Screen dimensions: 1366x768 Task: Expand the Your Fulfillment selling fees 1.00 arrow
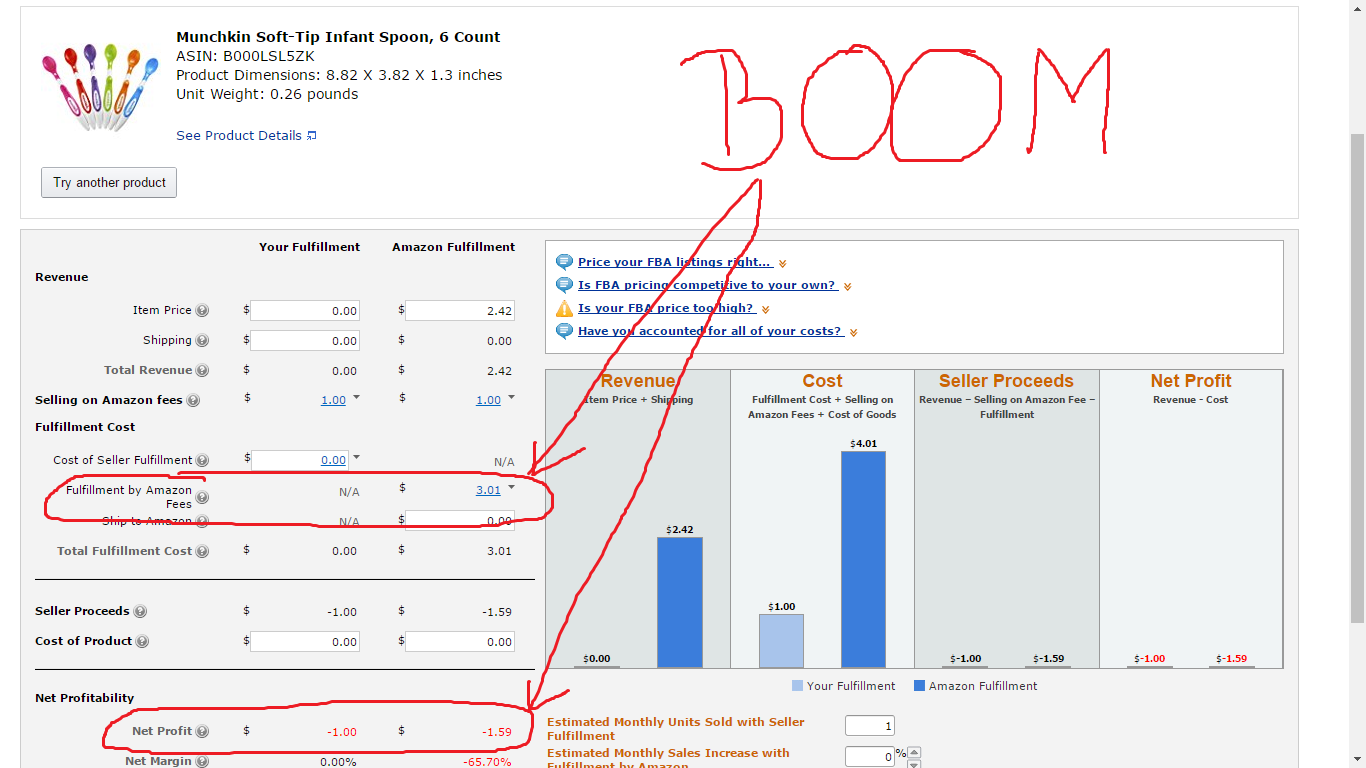356,398
